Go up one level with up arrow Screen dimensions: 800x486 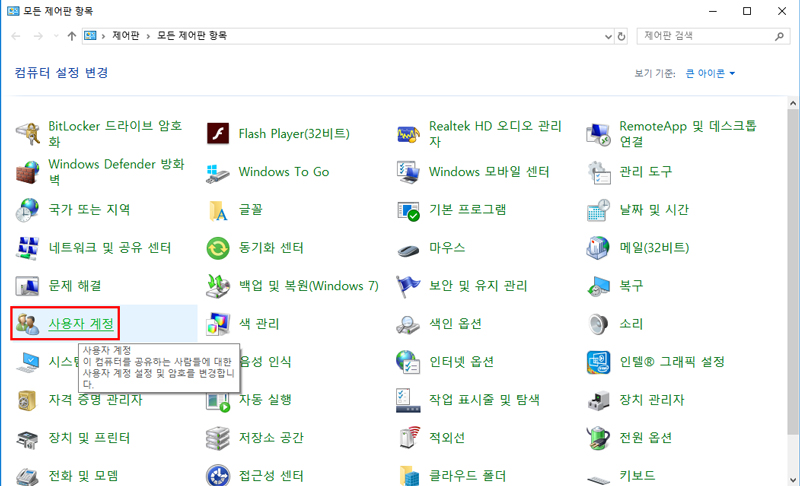pos(71,36)
